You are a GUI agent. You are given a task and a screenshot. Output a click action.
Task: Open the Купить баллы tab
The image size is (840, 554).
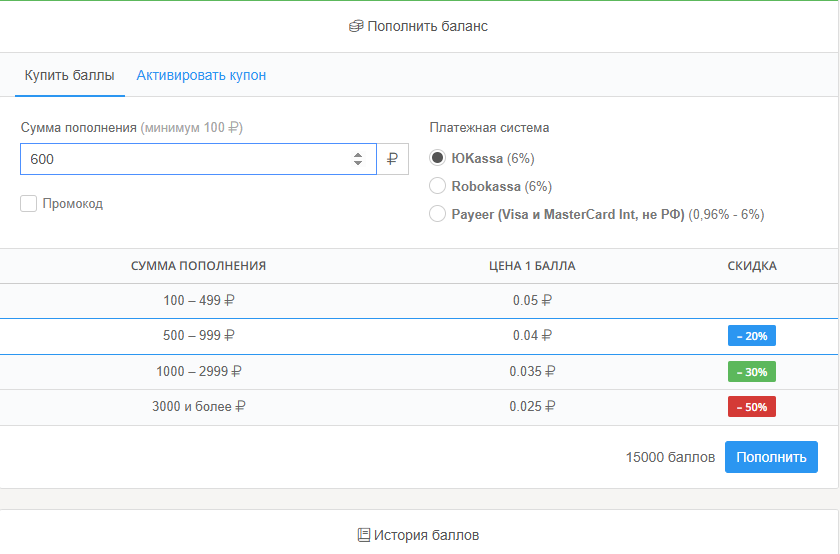pyautogui.click(x=70, y=76)
